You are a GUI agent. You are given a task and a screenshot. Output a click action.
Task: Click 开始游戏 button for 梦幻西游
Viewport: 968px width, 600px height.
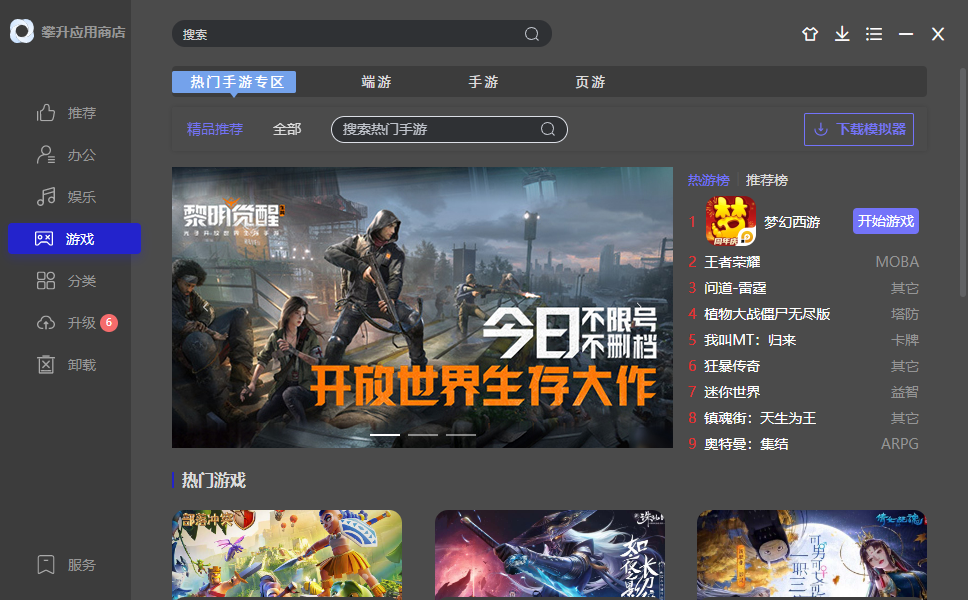[886, 221]
